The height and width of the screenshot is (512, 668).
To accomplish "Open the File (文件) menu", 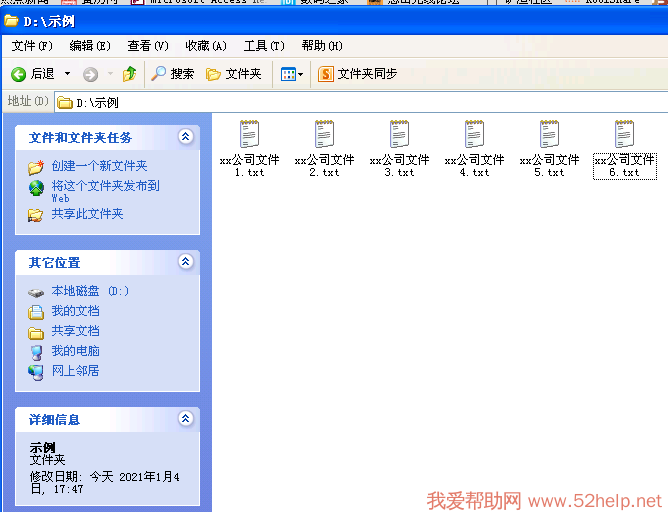I will (x=32, y=46).
